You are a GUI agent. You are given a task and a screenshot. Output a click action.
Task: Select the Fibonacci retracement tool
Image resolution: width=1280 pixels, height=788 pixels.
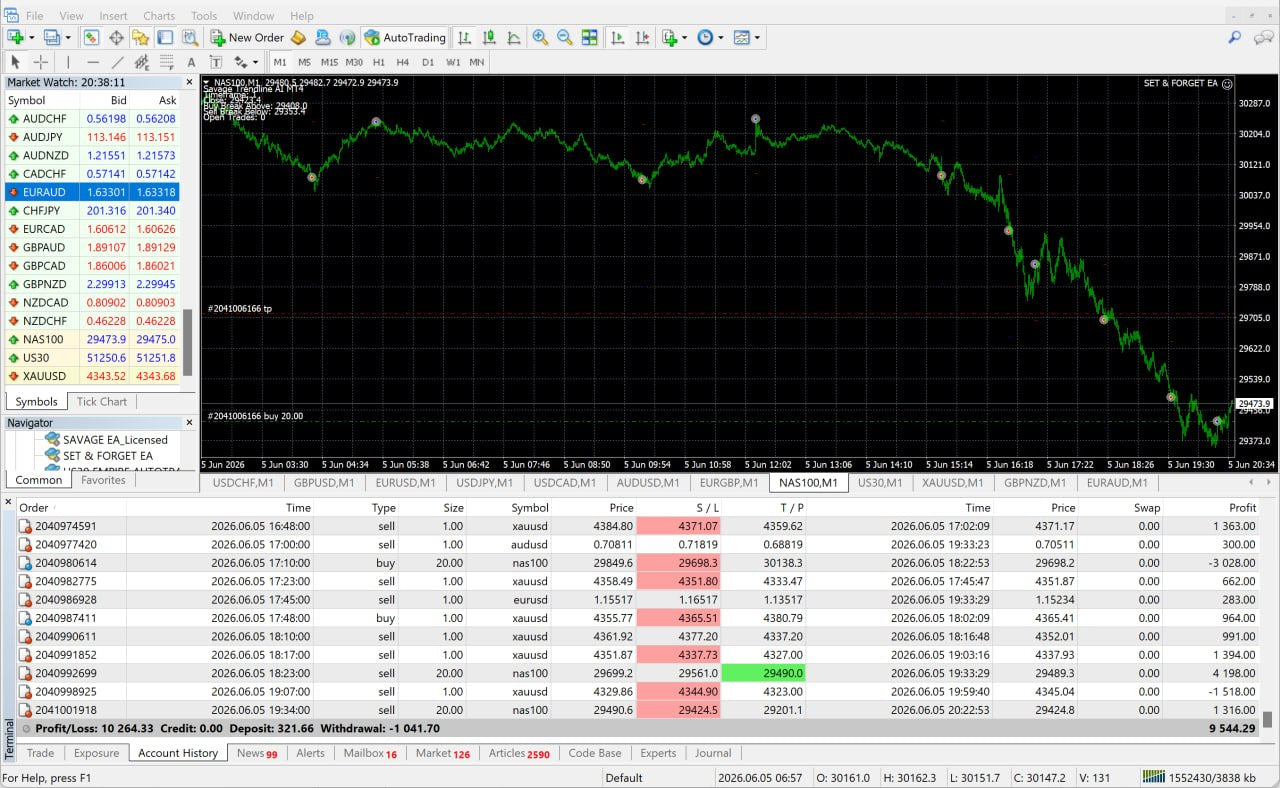[x=167, y=62]
